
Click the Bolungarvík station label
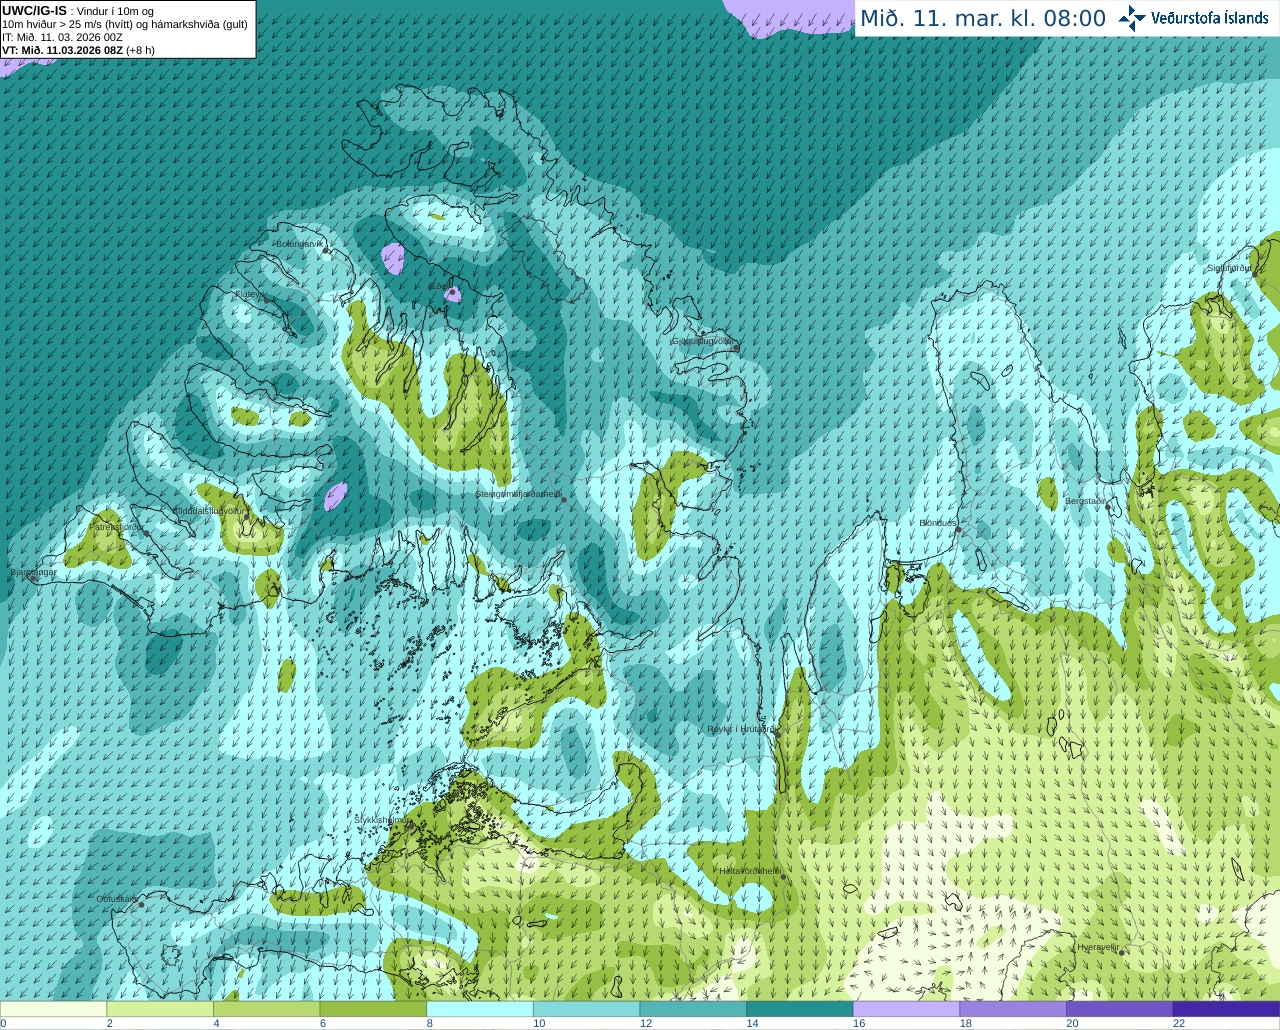[x=300, y=244]
